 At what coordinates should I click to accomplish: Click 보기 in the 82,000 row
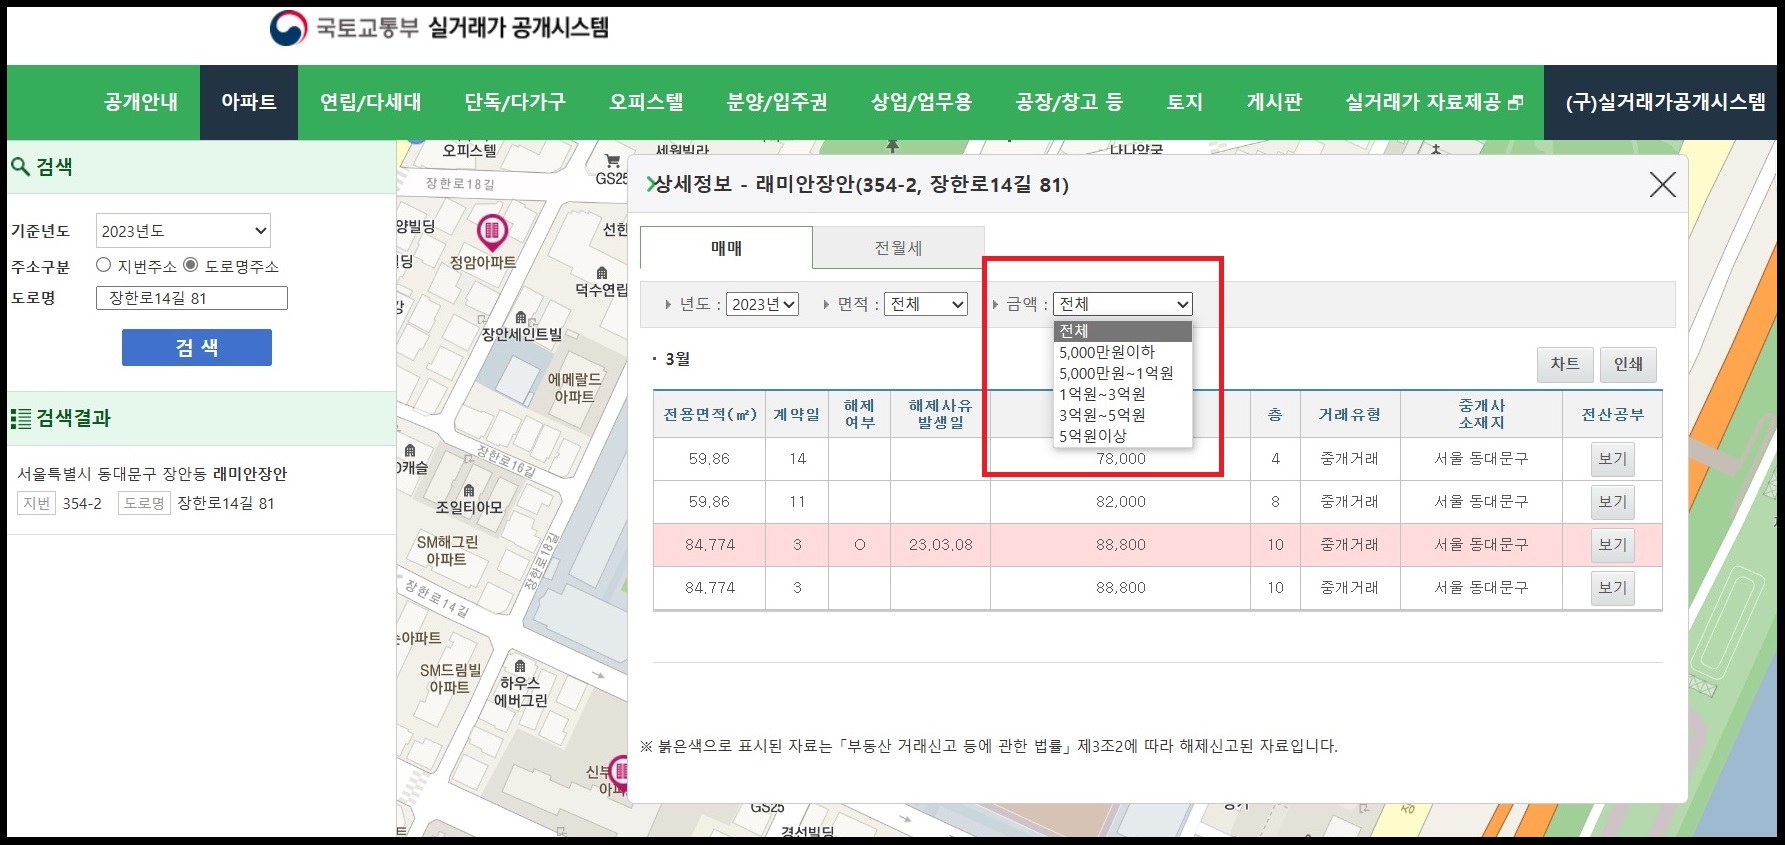pyautogui.click(x=1612, y=502)
